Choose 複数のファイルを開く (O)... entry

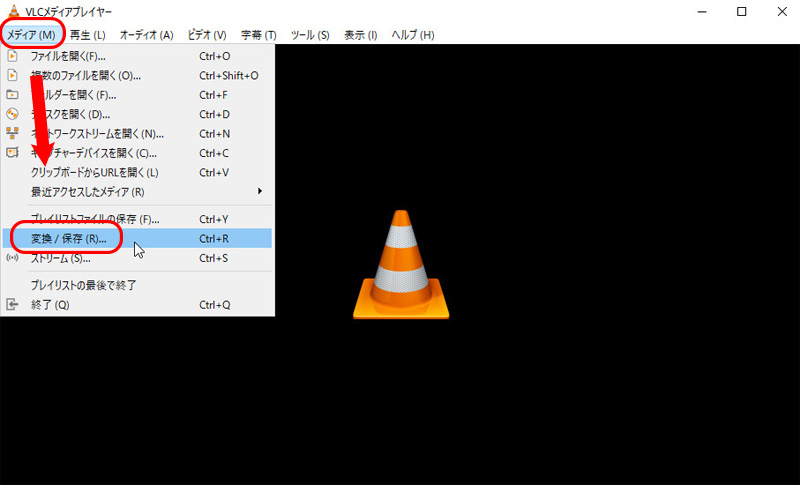click(x=137, y=75)
